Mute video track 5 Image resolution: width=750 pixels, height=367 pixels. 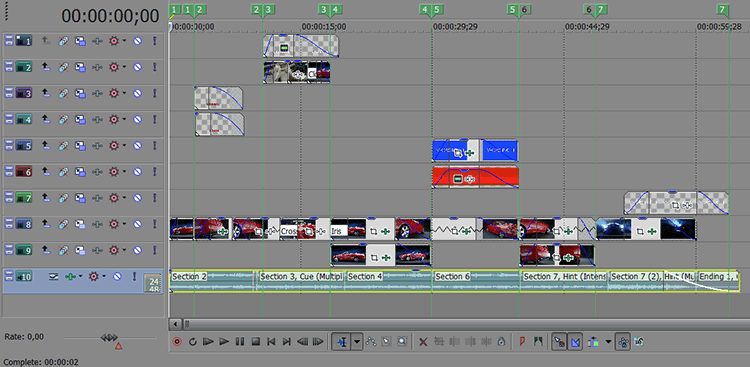(137, 145)
